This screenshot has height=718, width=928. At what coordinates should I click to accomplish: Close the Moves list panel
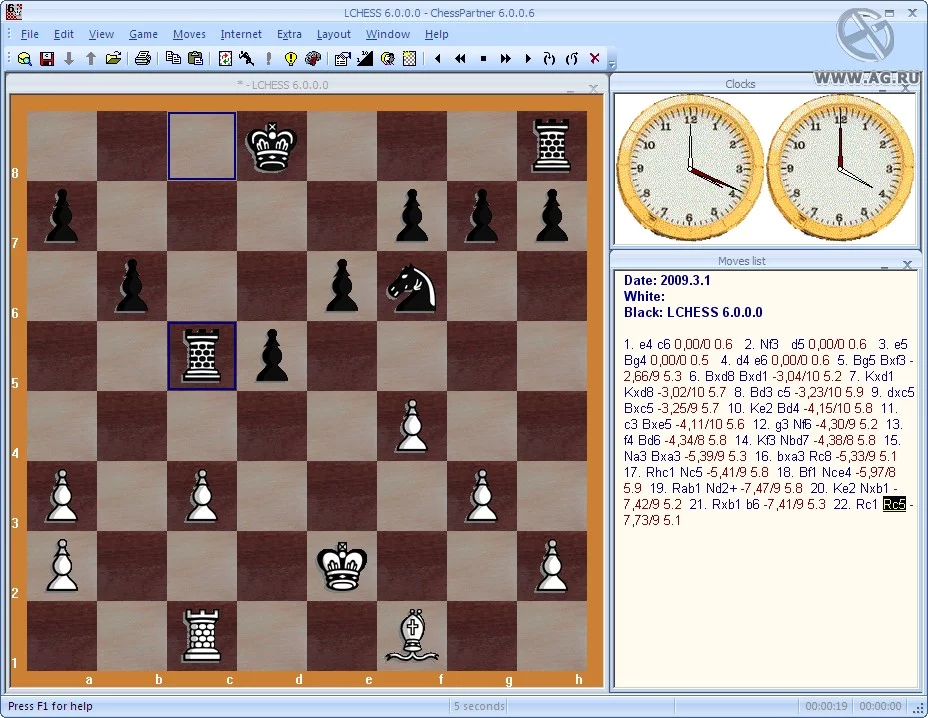pos(907,264)
